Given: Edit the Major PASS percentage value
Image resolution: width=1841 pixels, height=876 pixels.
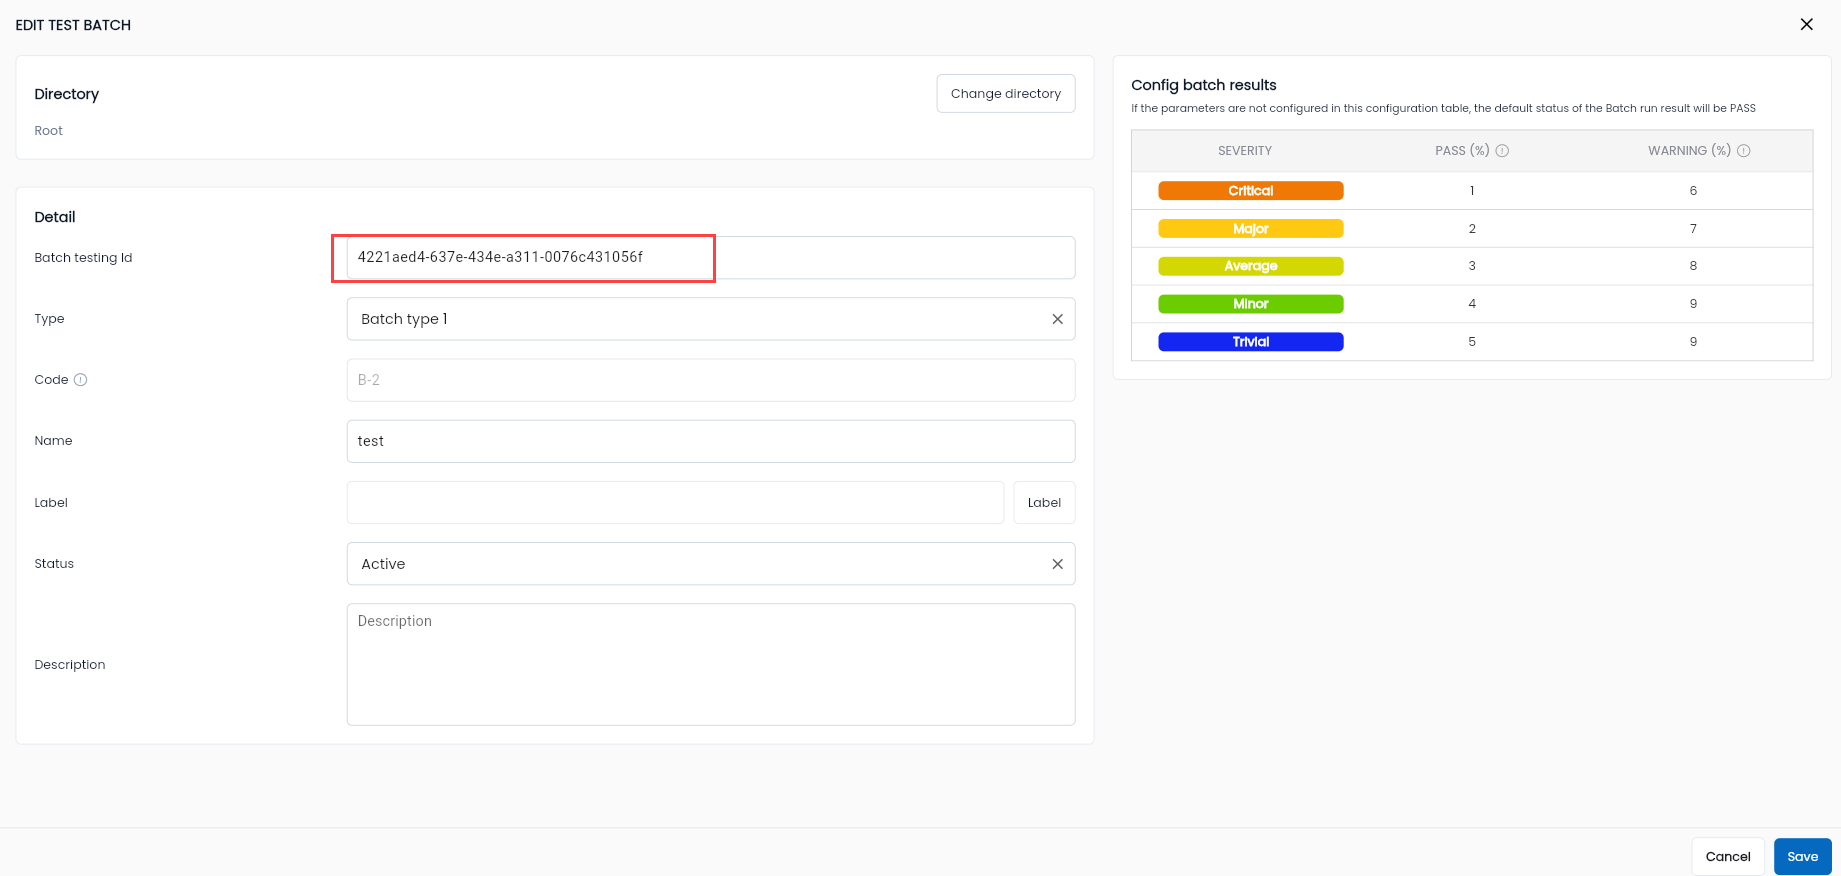Looking at the screenshot, I should [1472, 229].
